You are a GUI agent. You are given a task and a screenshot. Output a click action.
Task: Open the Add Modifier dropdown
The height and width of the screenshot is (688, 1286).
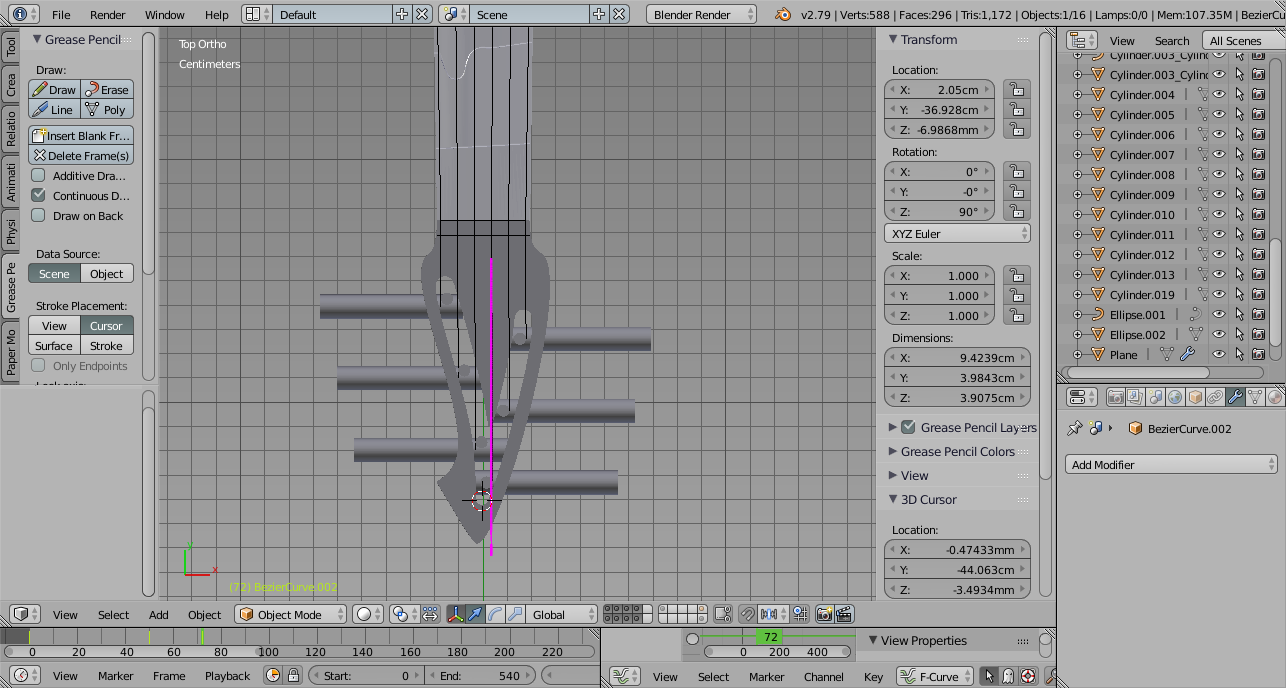[x=1171, y=464]
